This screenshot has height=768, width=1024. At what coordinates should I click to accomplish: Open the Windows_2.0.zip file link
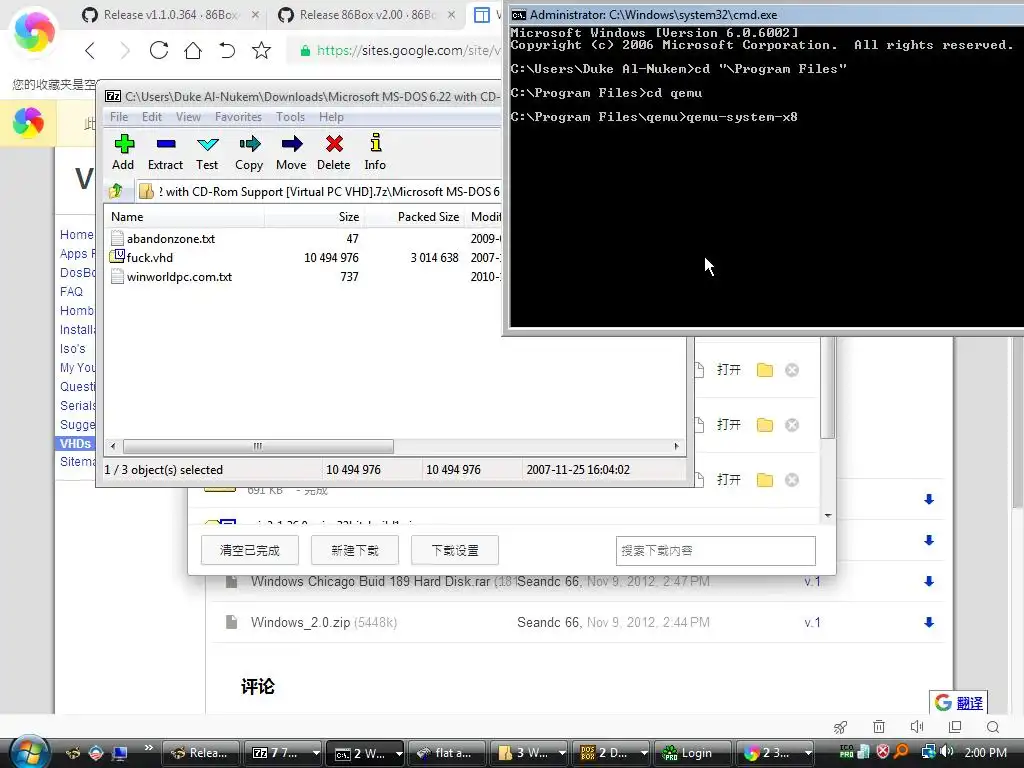click(x=300, y=622)
